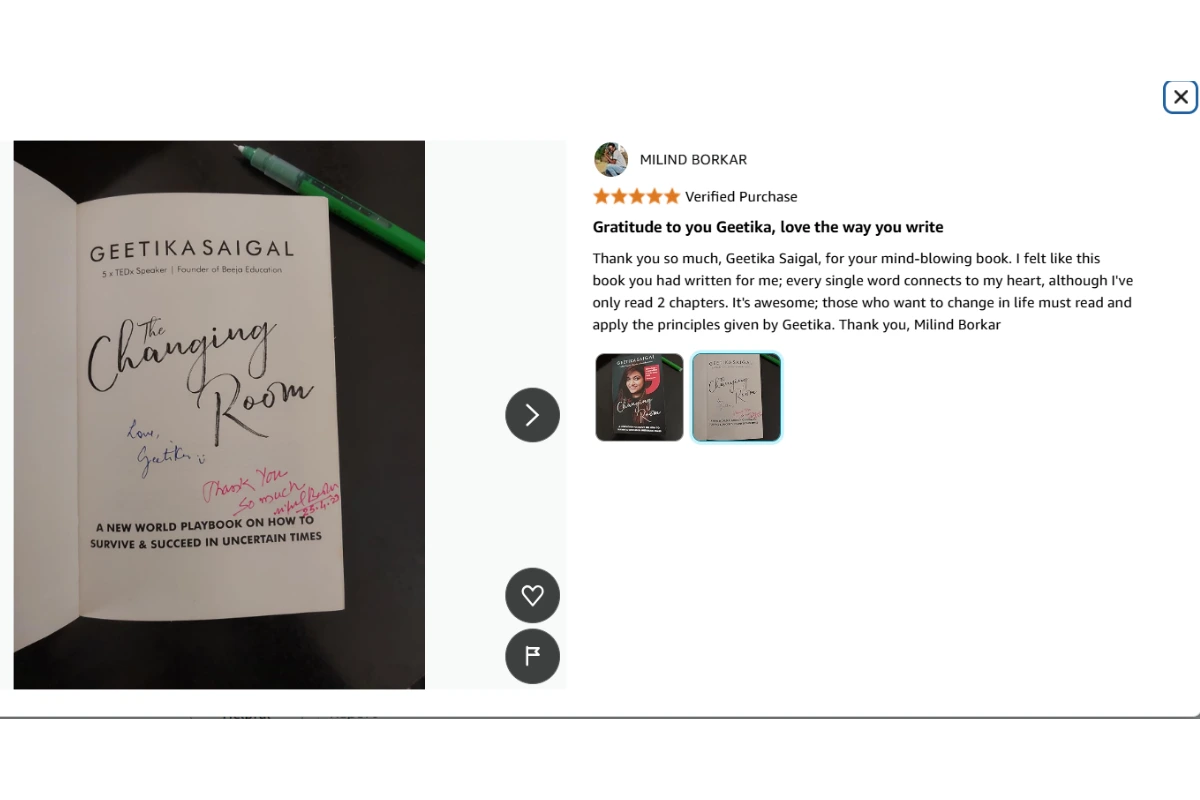Click the 5 x TEDx Speaker line
Screen dimensions: 1200x800
[x=192, y=270]
